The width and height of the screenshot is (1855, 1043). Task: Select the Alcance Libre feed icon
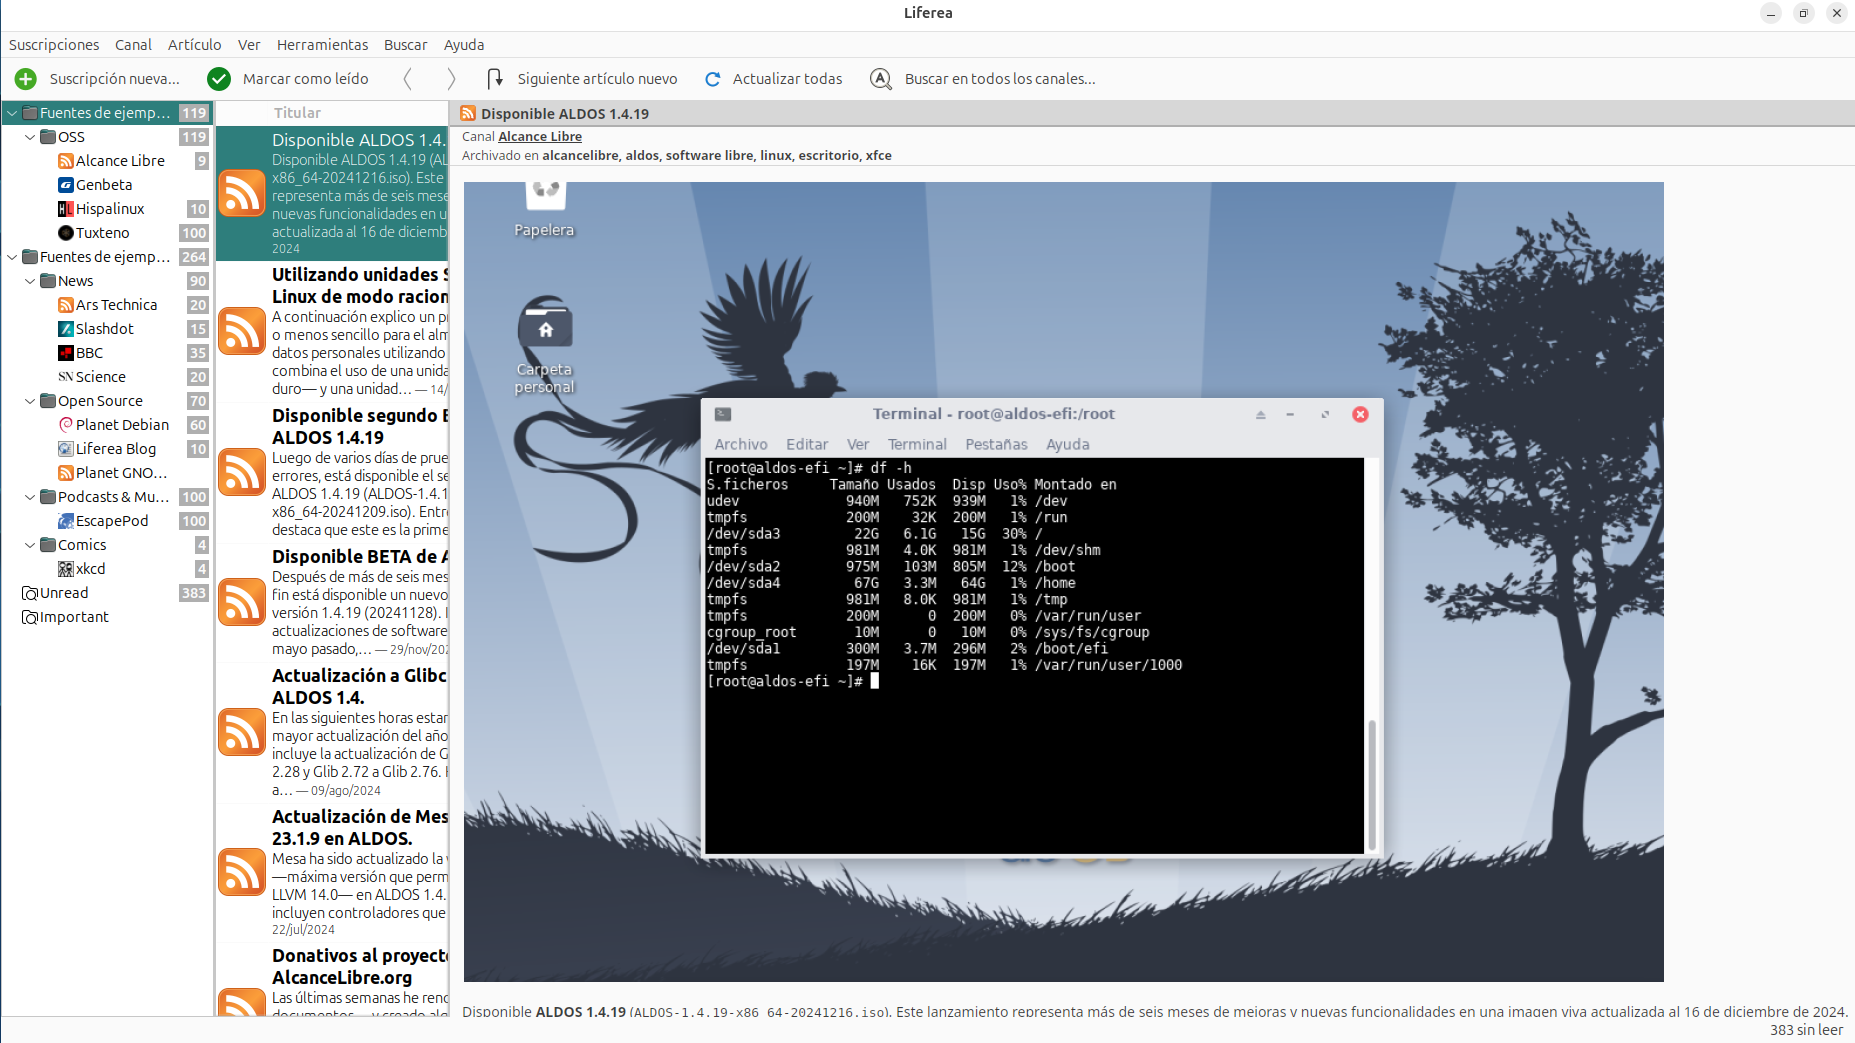click(66, 161)
